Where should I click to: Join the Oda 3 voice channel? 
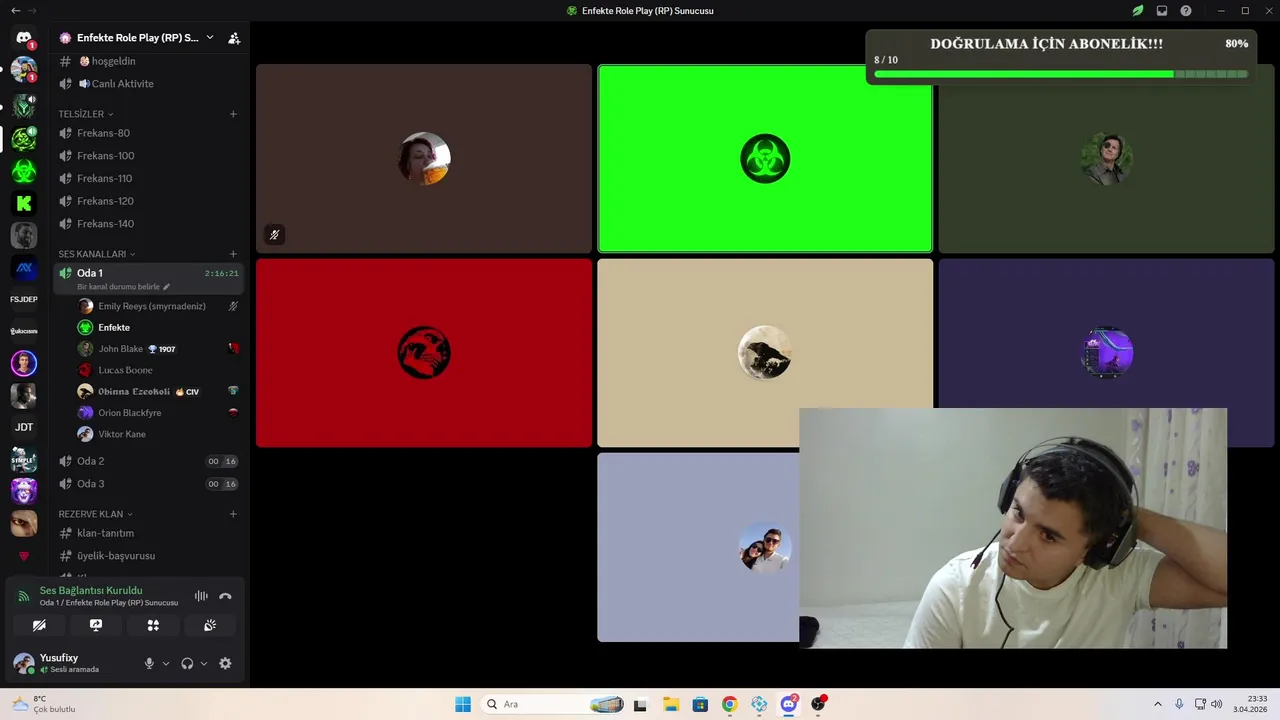click(x=148, y=484)
